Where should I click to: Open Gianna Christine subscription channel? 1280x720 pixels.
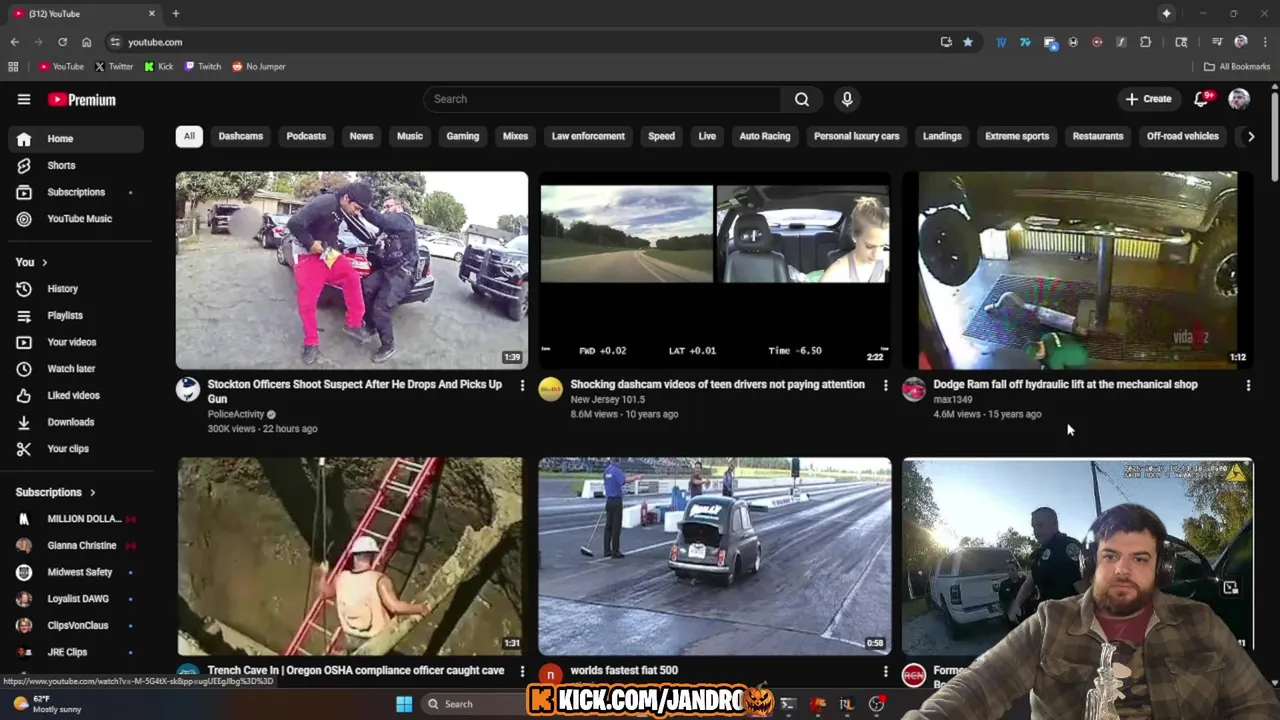pyautogui.click(x=76, y=545)
